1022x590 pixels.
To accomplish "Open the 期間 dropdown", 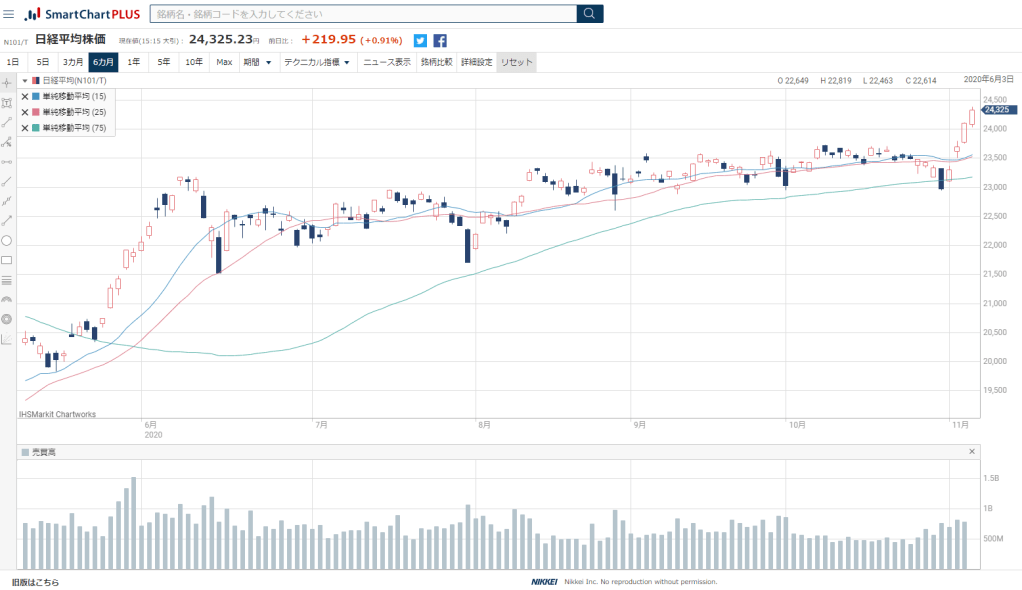I will (257, 62).
